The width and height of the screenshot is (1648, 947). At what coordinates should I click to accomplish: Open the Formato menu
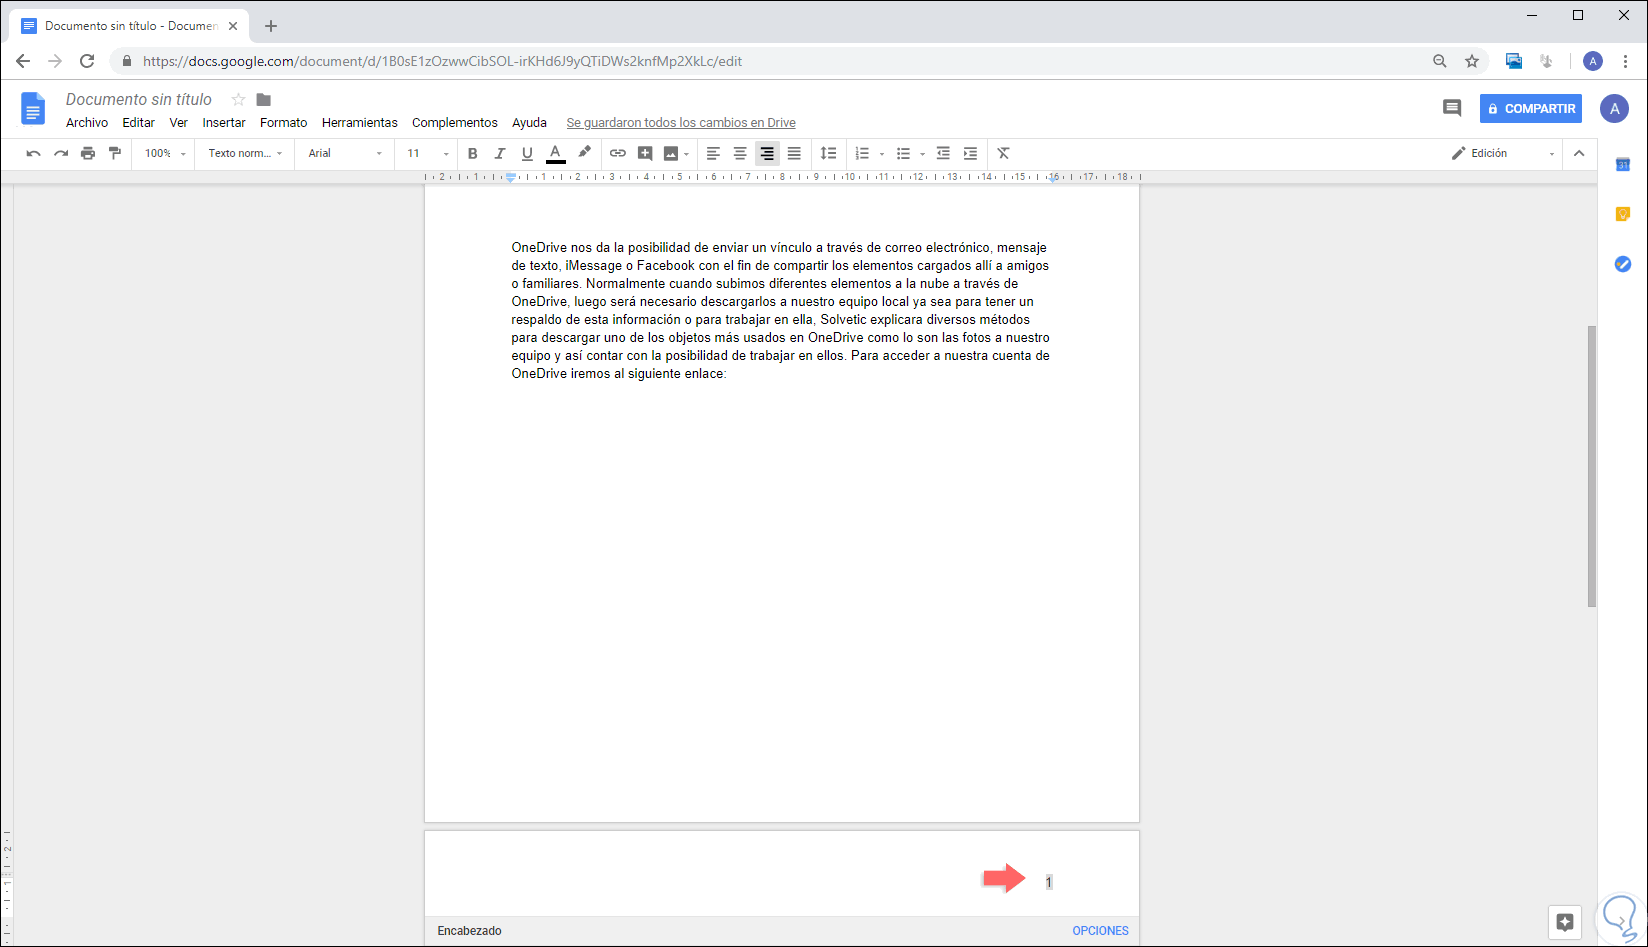click(x=283, y=123)
